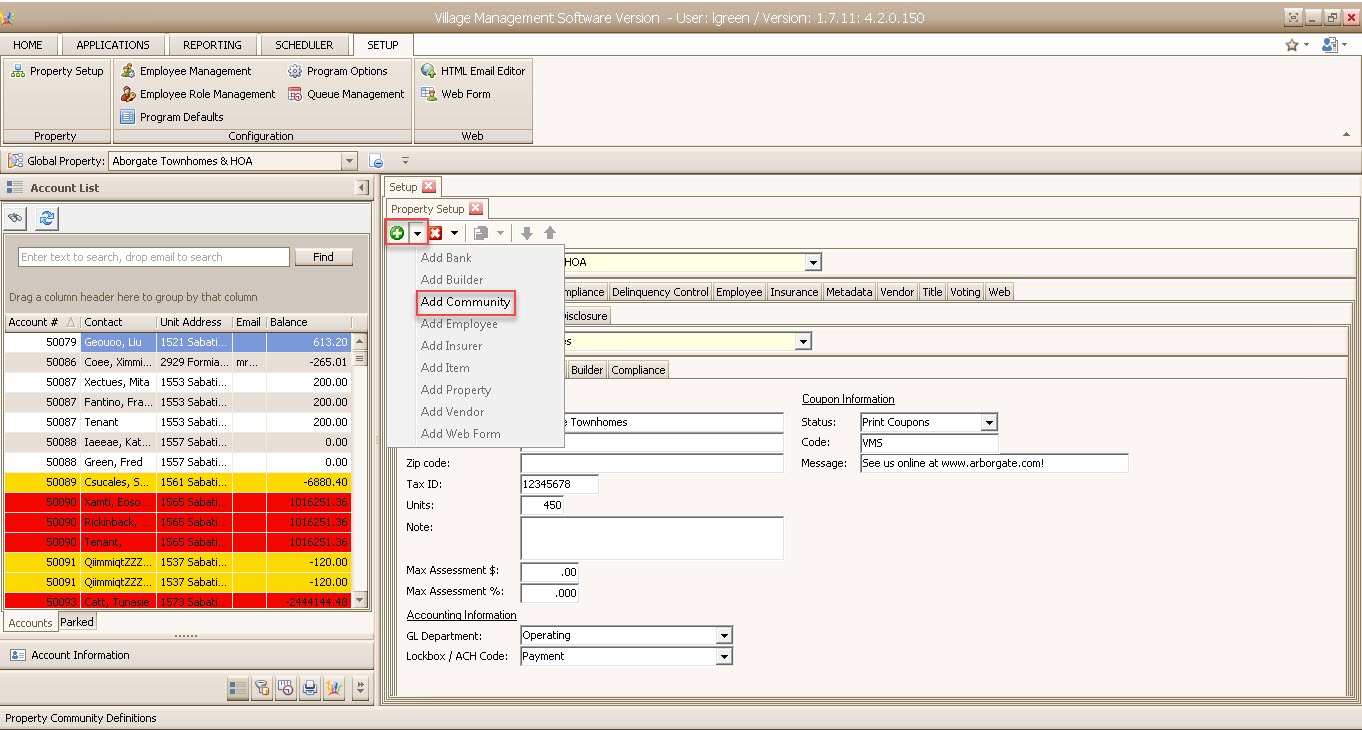Open the Metadata tab
Viewport: 1362px width, 730px height.
pyautogui.click(x=849, y=292)
